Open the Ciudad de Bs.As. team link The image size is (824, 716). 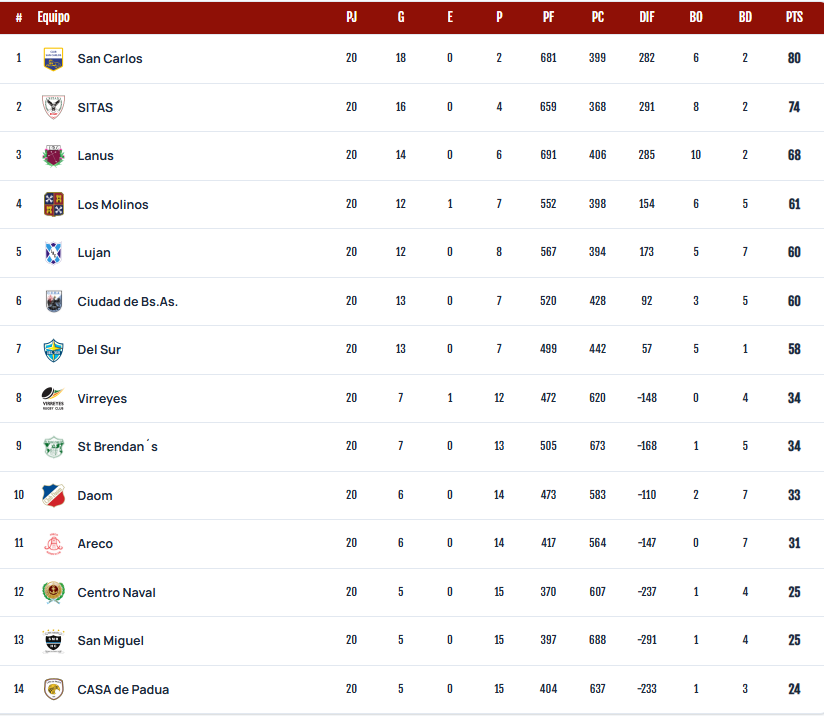[x=128, y=302]
